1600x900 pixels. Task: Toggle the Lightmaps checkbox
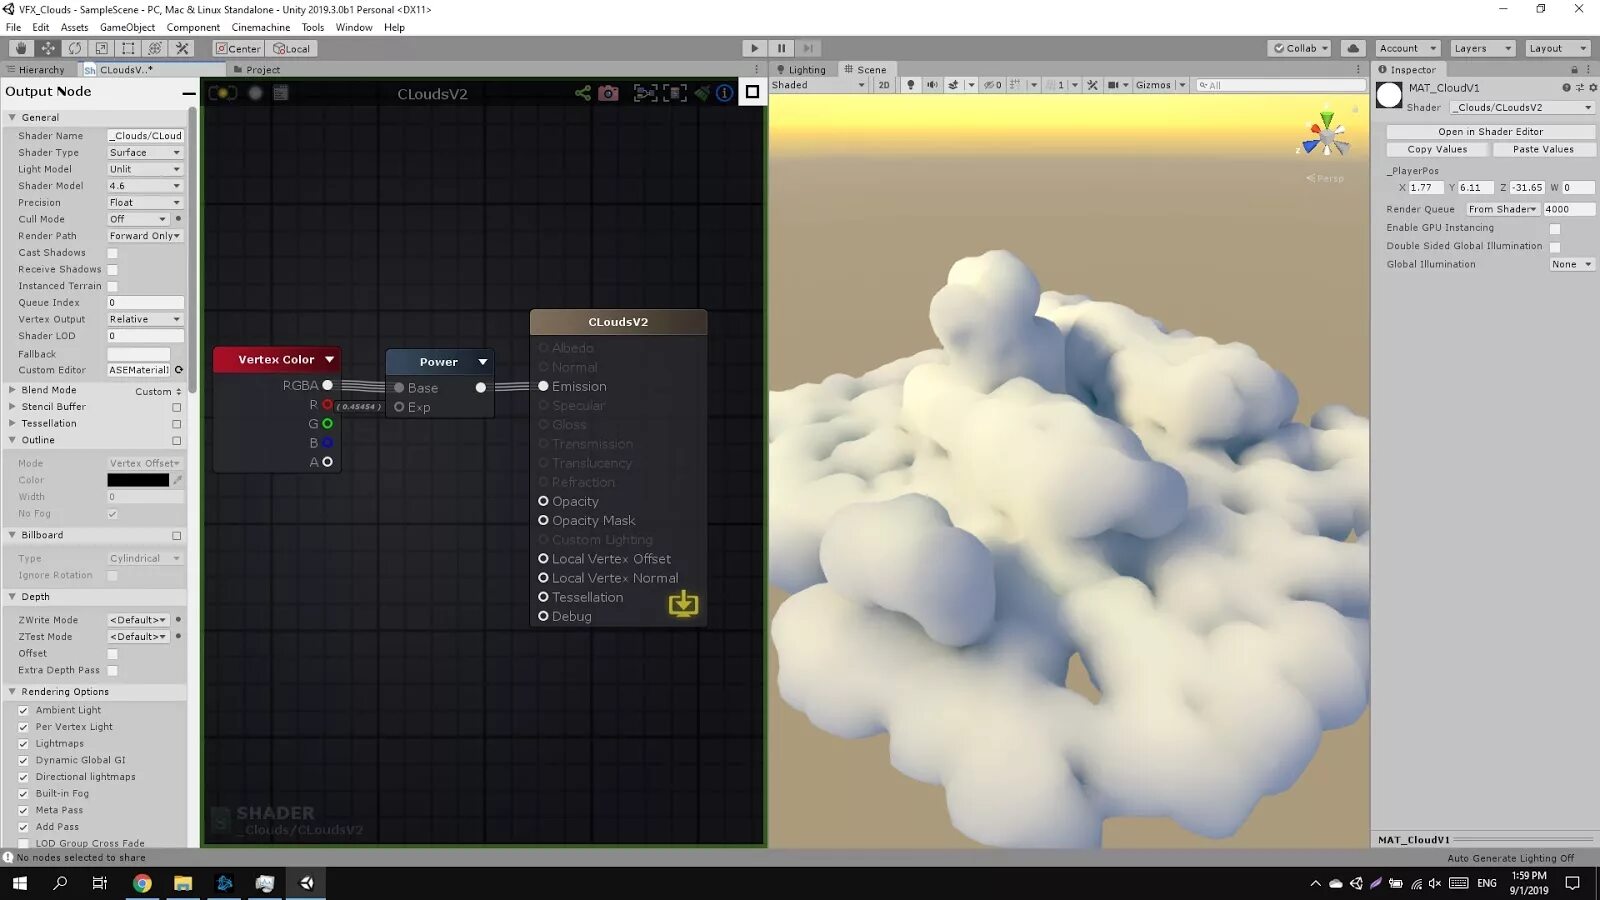click(23, 744)
